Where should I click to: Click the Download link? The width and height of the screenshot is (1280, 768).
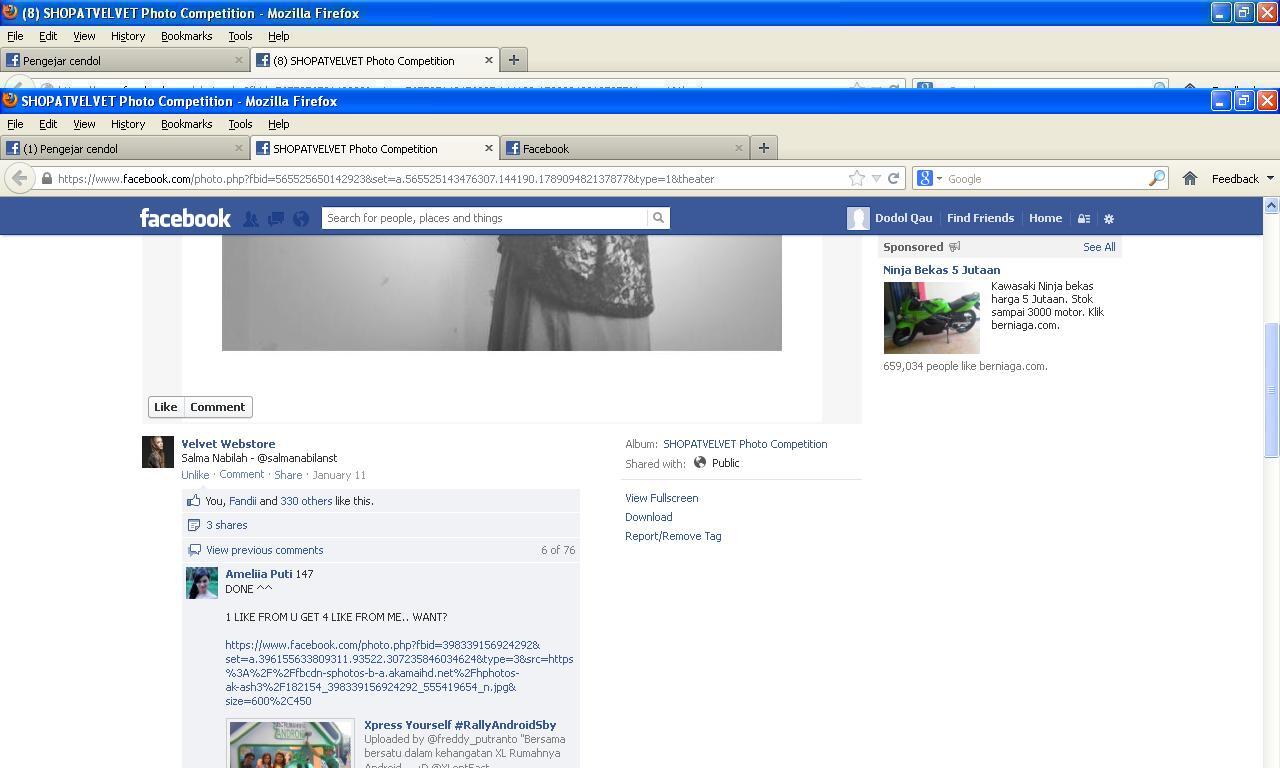tap(648, 517)
